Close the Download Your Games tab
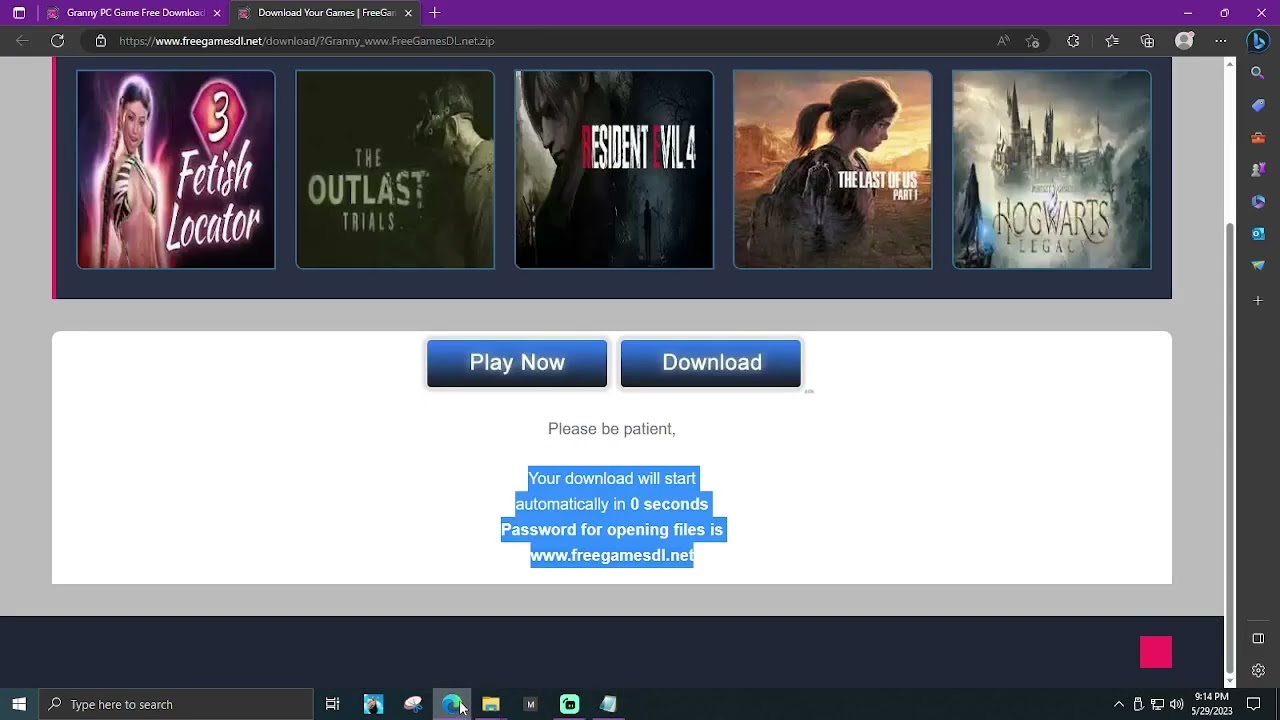This screenshot has height=720, width=1280. click(408, 13)
